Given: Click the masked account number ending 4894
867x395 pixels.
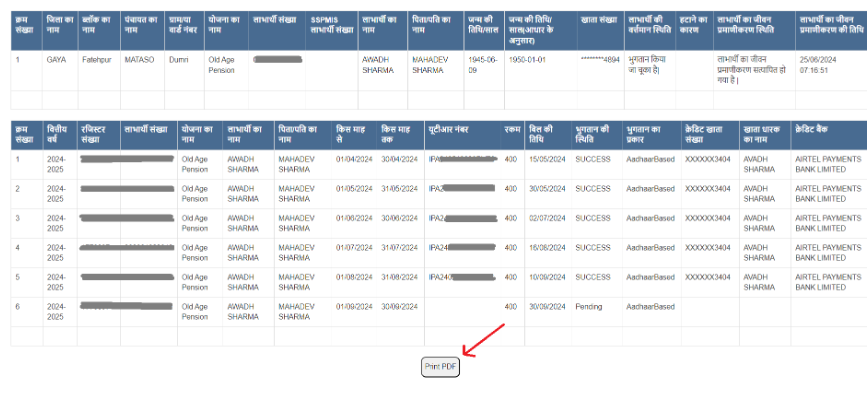Looking at the screenshot, I should (600, 60).
